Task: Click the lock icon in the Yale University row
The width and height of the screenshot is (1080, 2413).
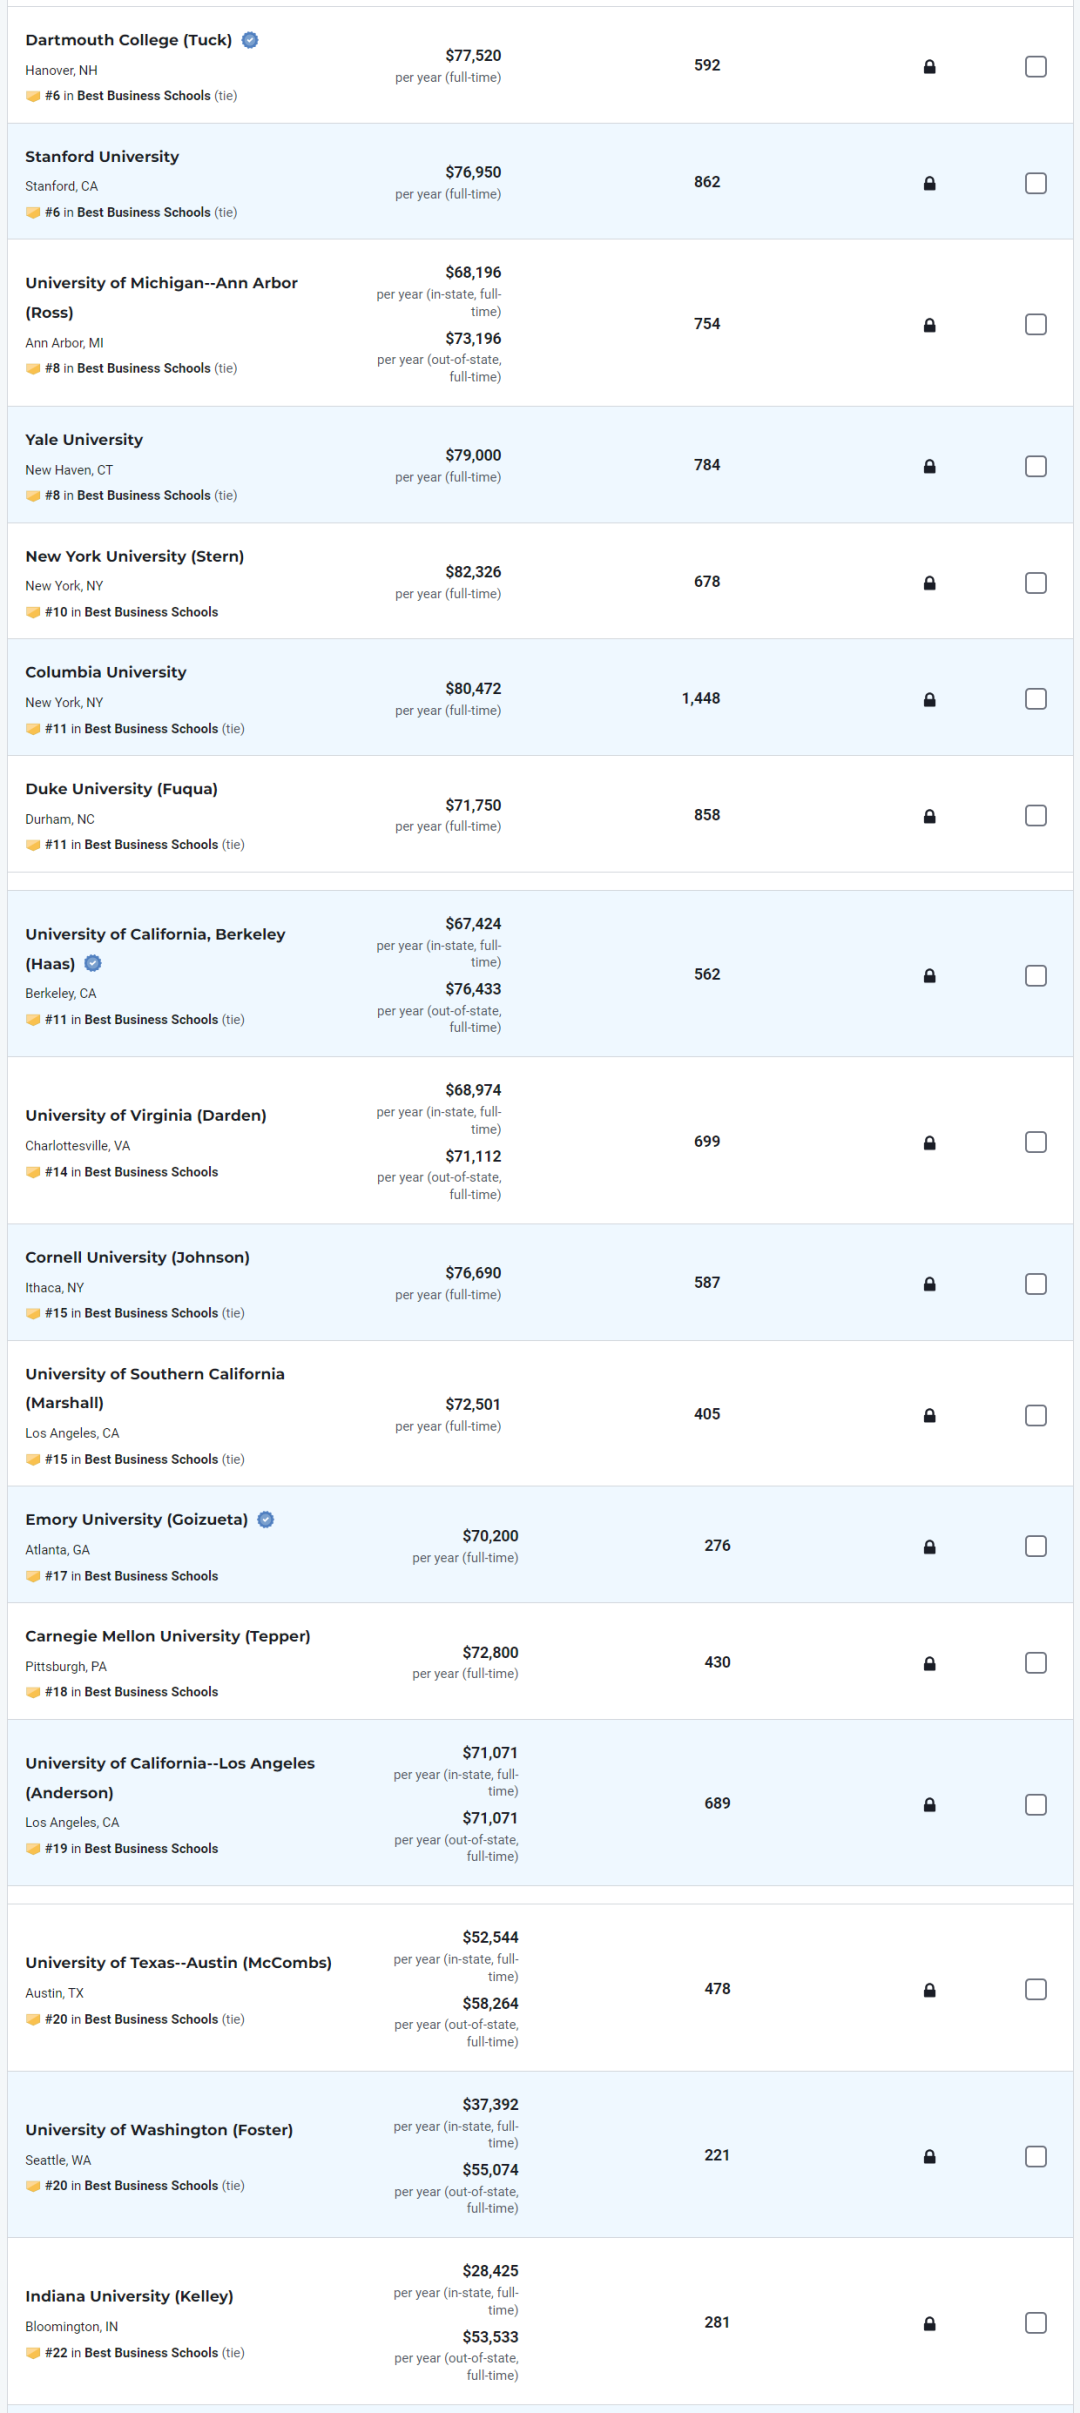Action: coord(929,466)
